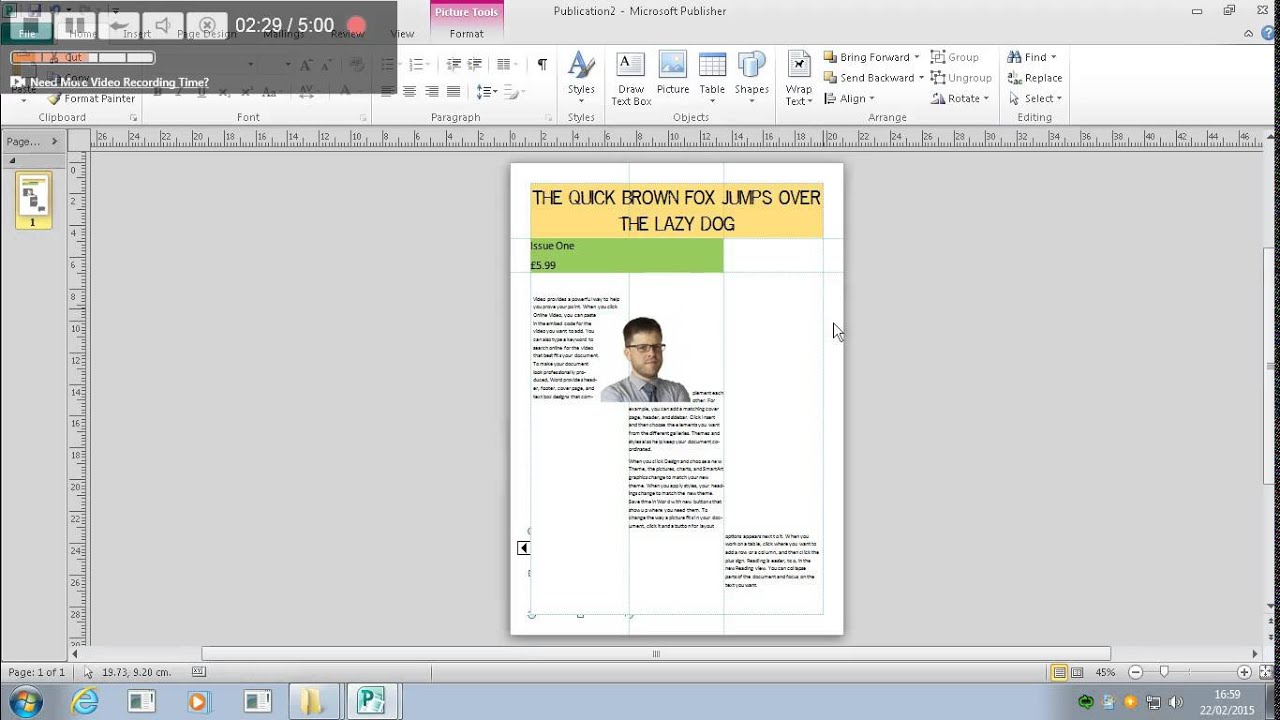Click the text box overflow arrow on page
Viewport: 1280px width, 720px height.
[x=523, y=547]
